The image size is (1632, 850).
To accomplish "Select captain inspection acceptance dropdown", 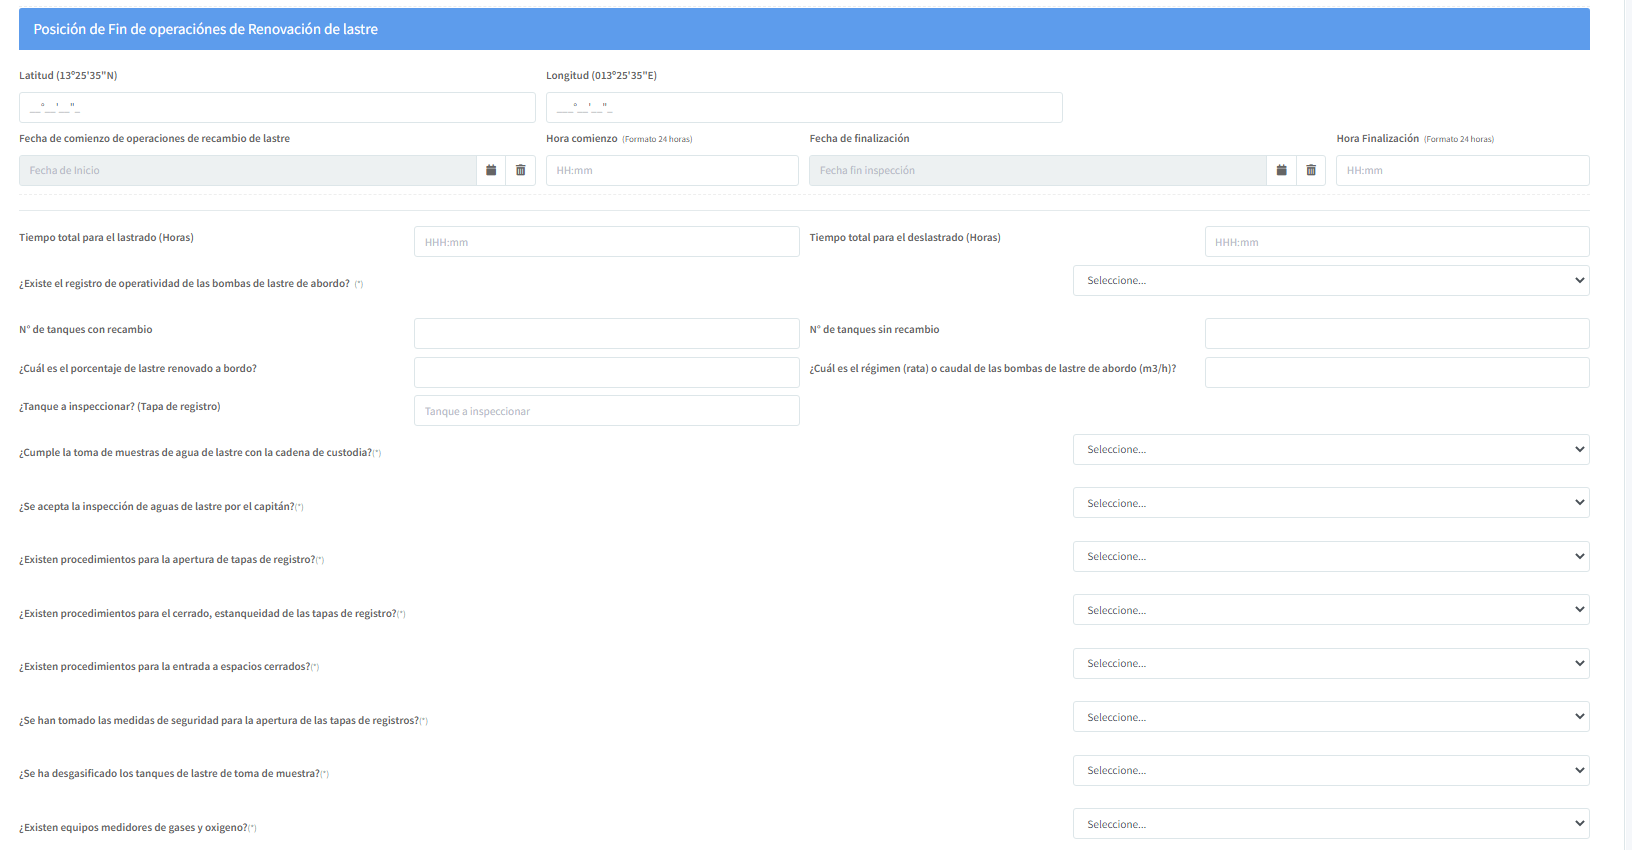I will pyautogui.click(x=1330, y=503).
